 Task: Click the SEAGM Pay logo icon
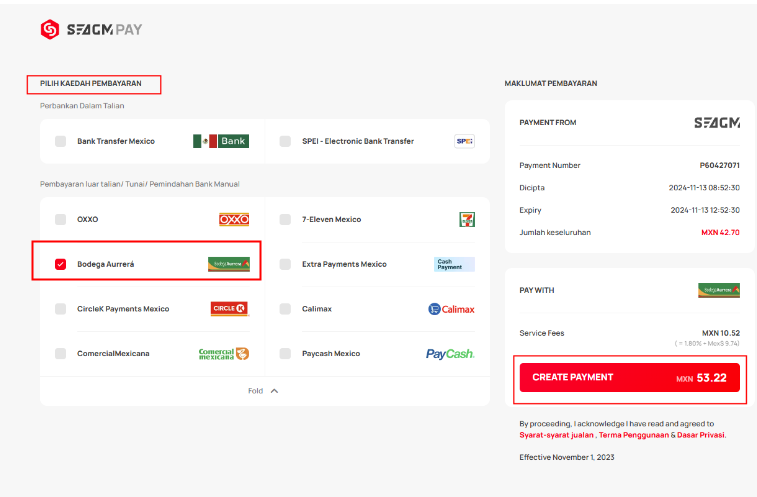coord(50,29)
